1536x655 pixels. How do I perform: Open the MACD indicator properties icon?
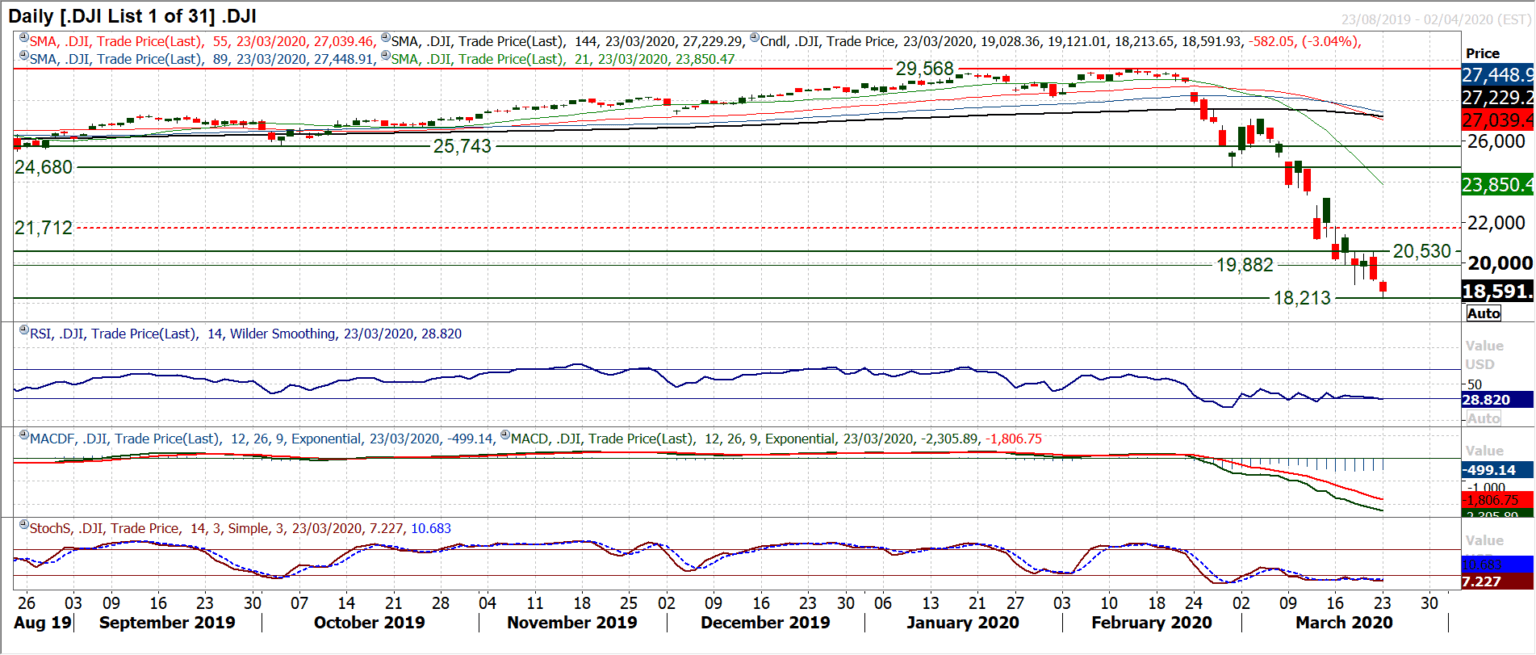pos(504,436)
